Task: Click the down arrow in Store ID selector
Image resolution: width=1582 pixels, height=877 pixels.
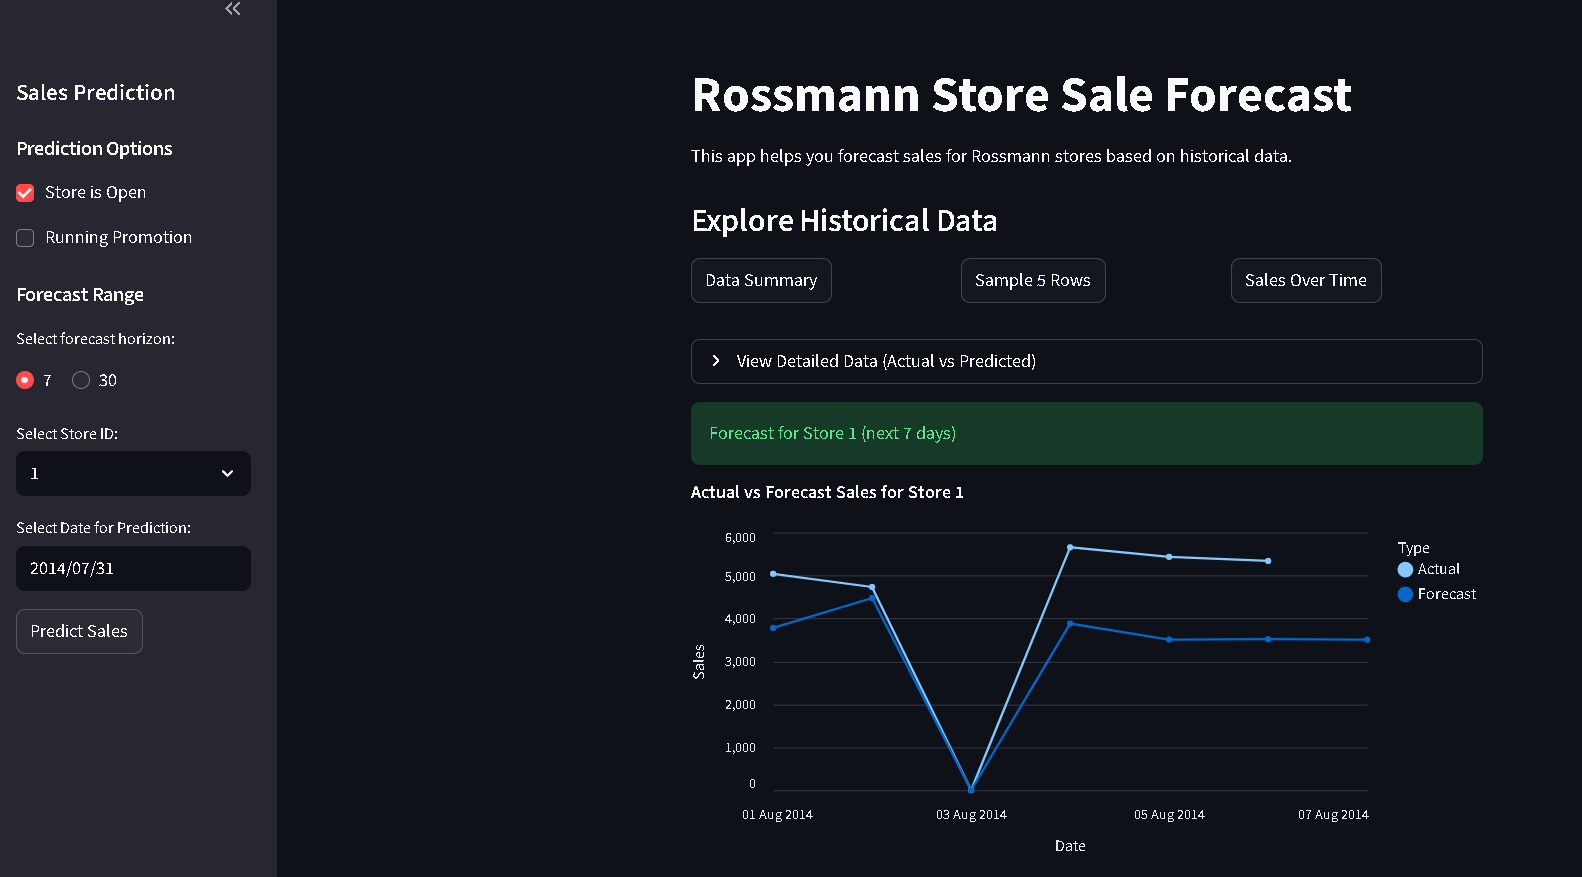Action: [228, 473]
